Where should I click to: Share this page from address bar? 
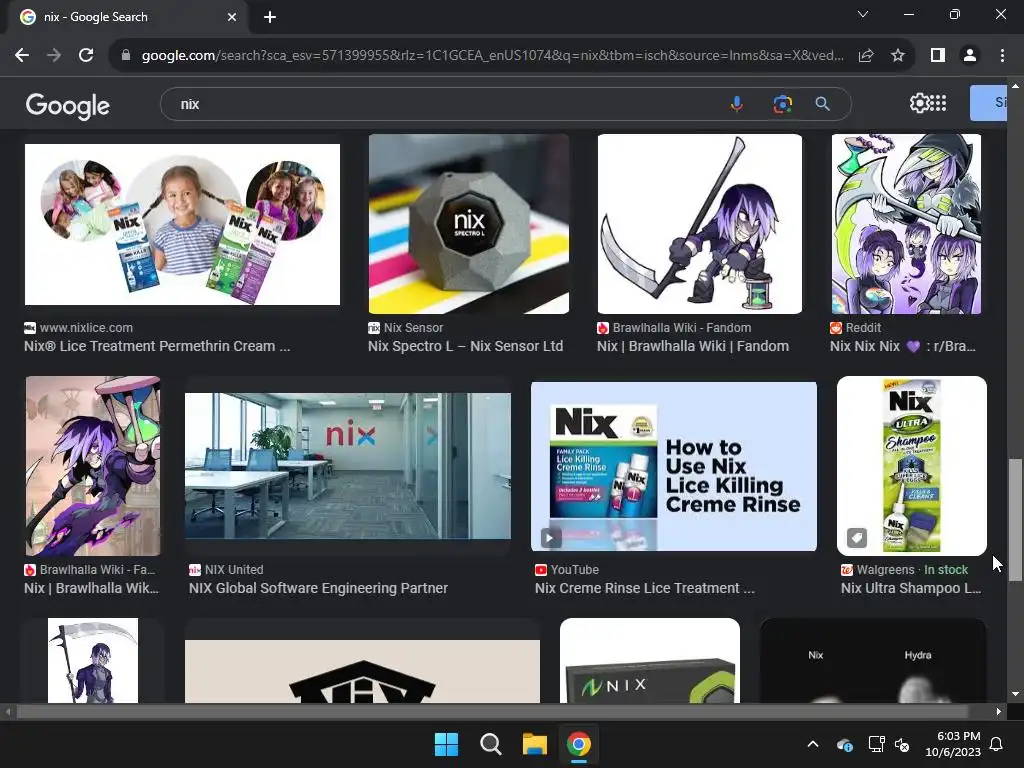tap(866, 56)
